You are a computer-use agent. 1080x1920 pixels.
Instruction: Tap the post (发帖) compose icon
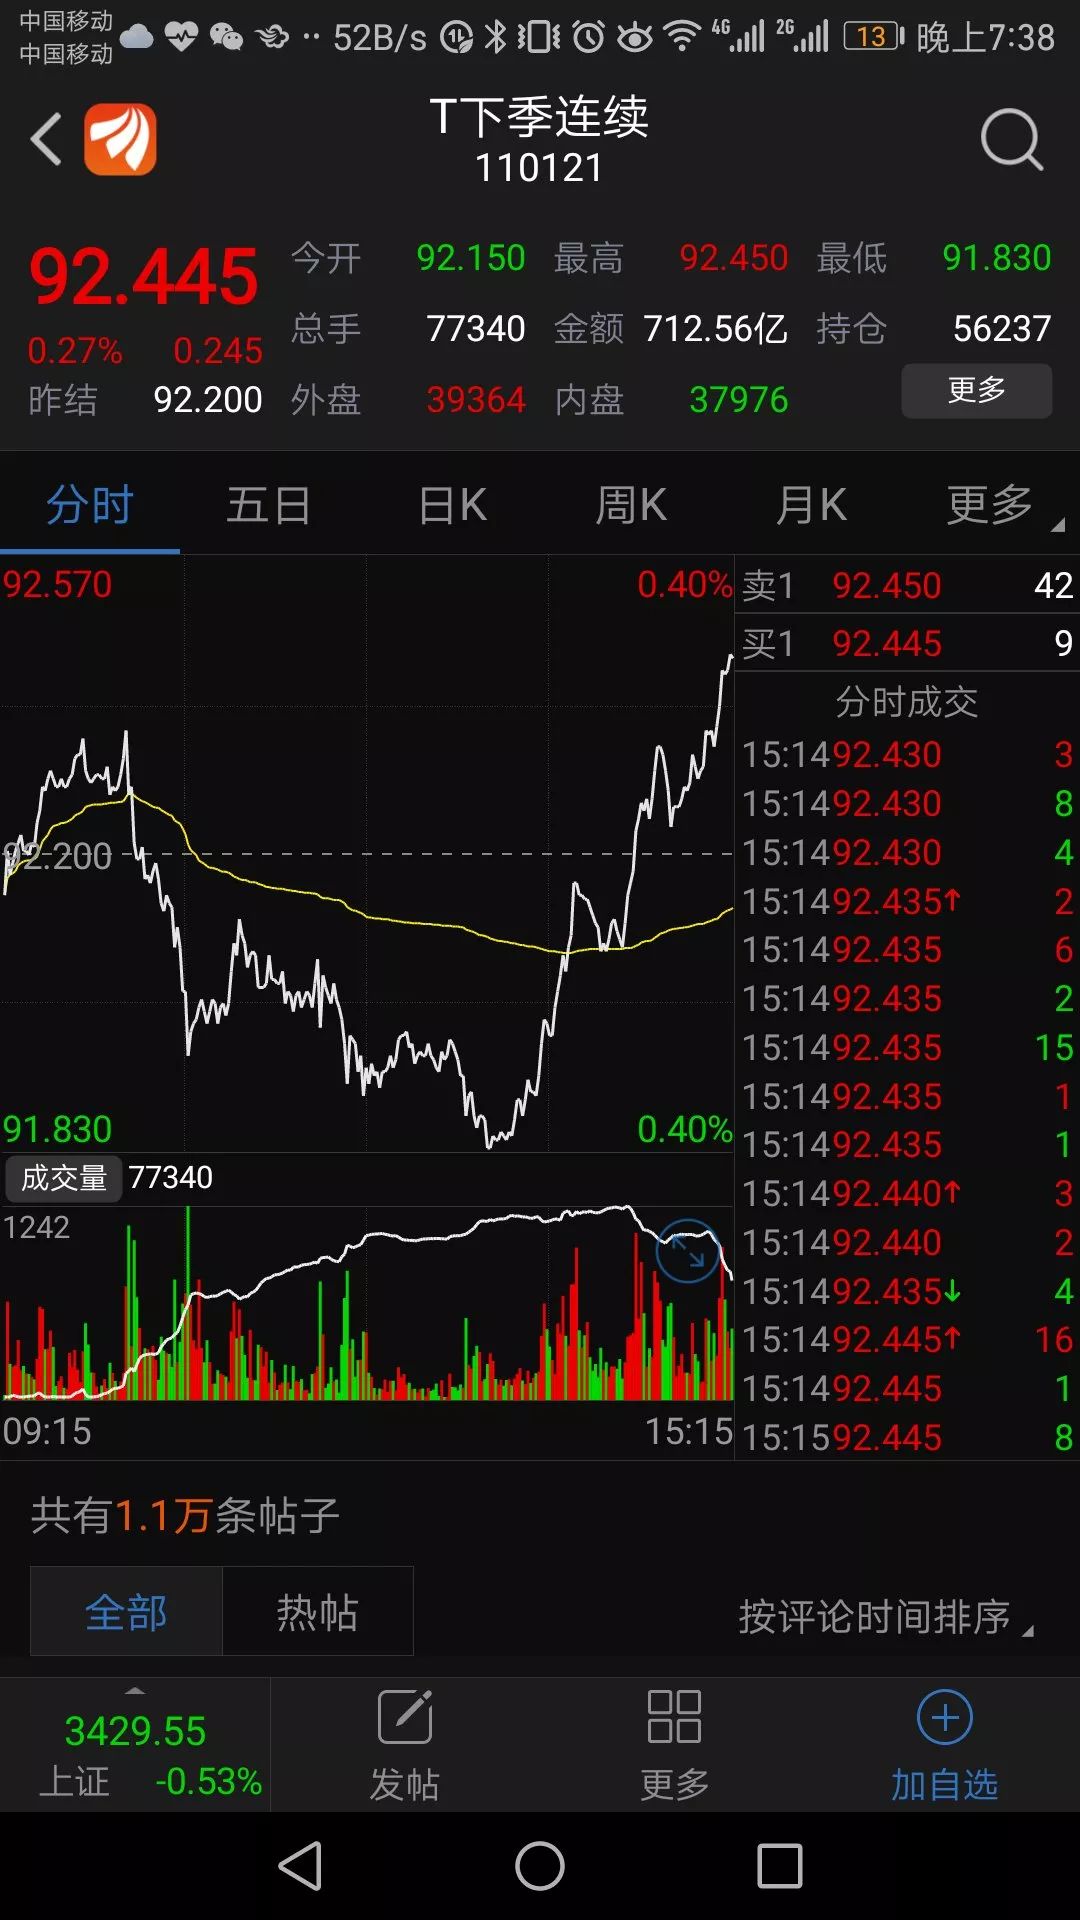[405, 1717]
